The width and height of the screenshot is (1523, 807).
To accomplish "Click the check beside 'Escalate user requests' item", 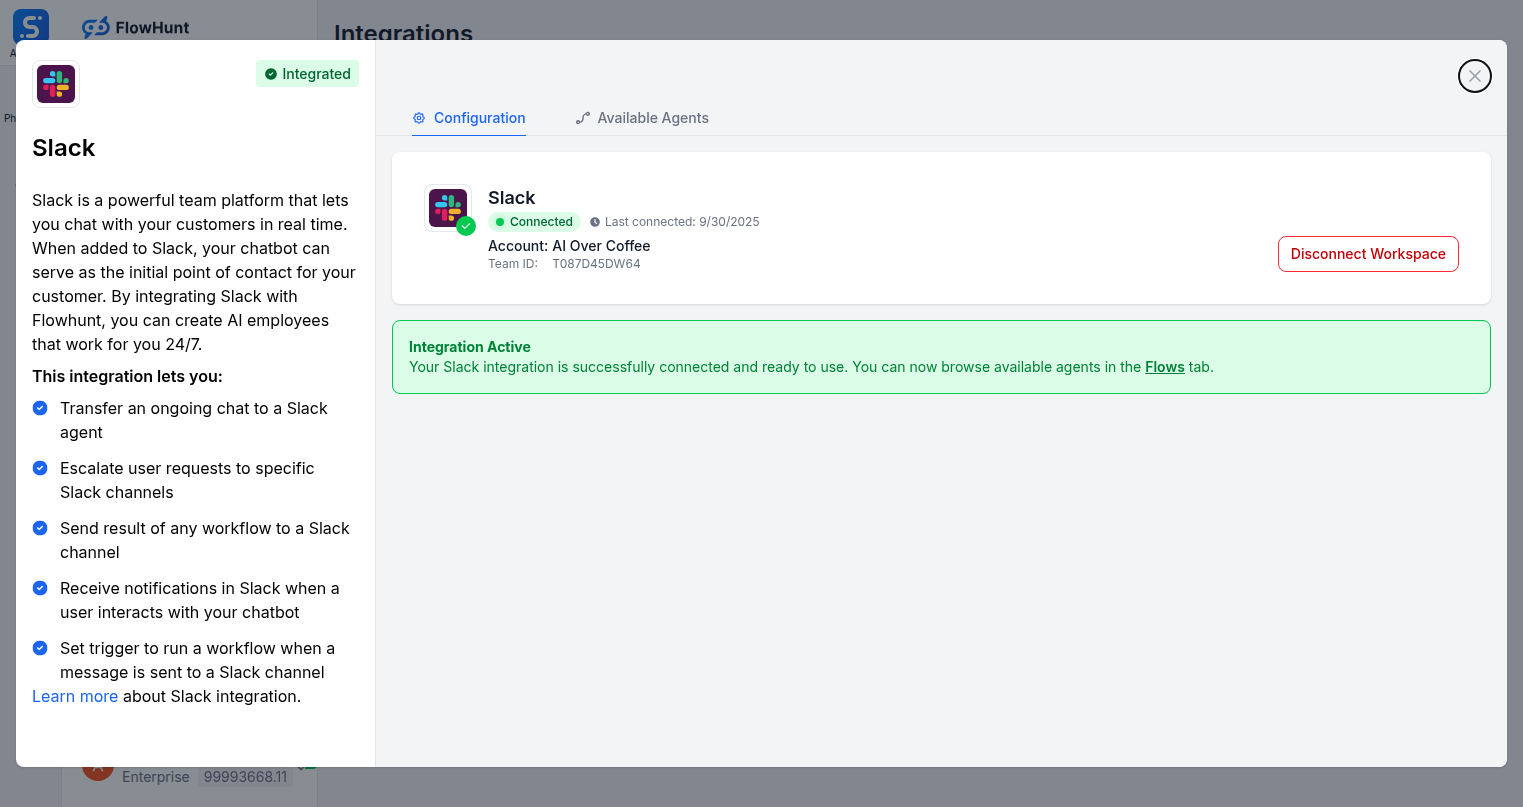I will click(40, 468).
